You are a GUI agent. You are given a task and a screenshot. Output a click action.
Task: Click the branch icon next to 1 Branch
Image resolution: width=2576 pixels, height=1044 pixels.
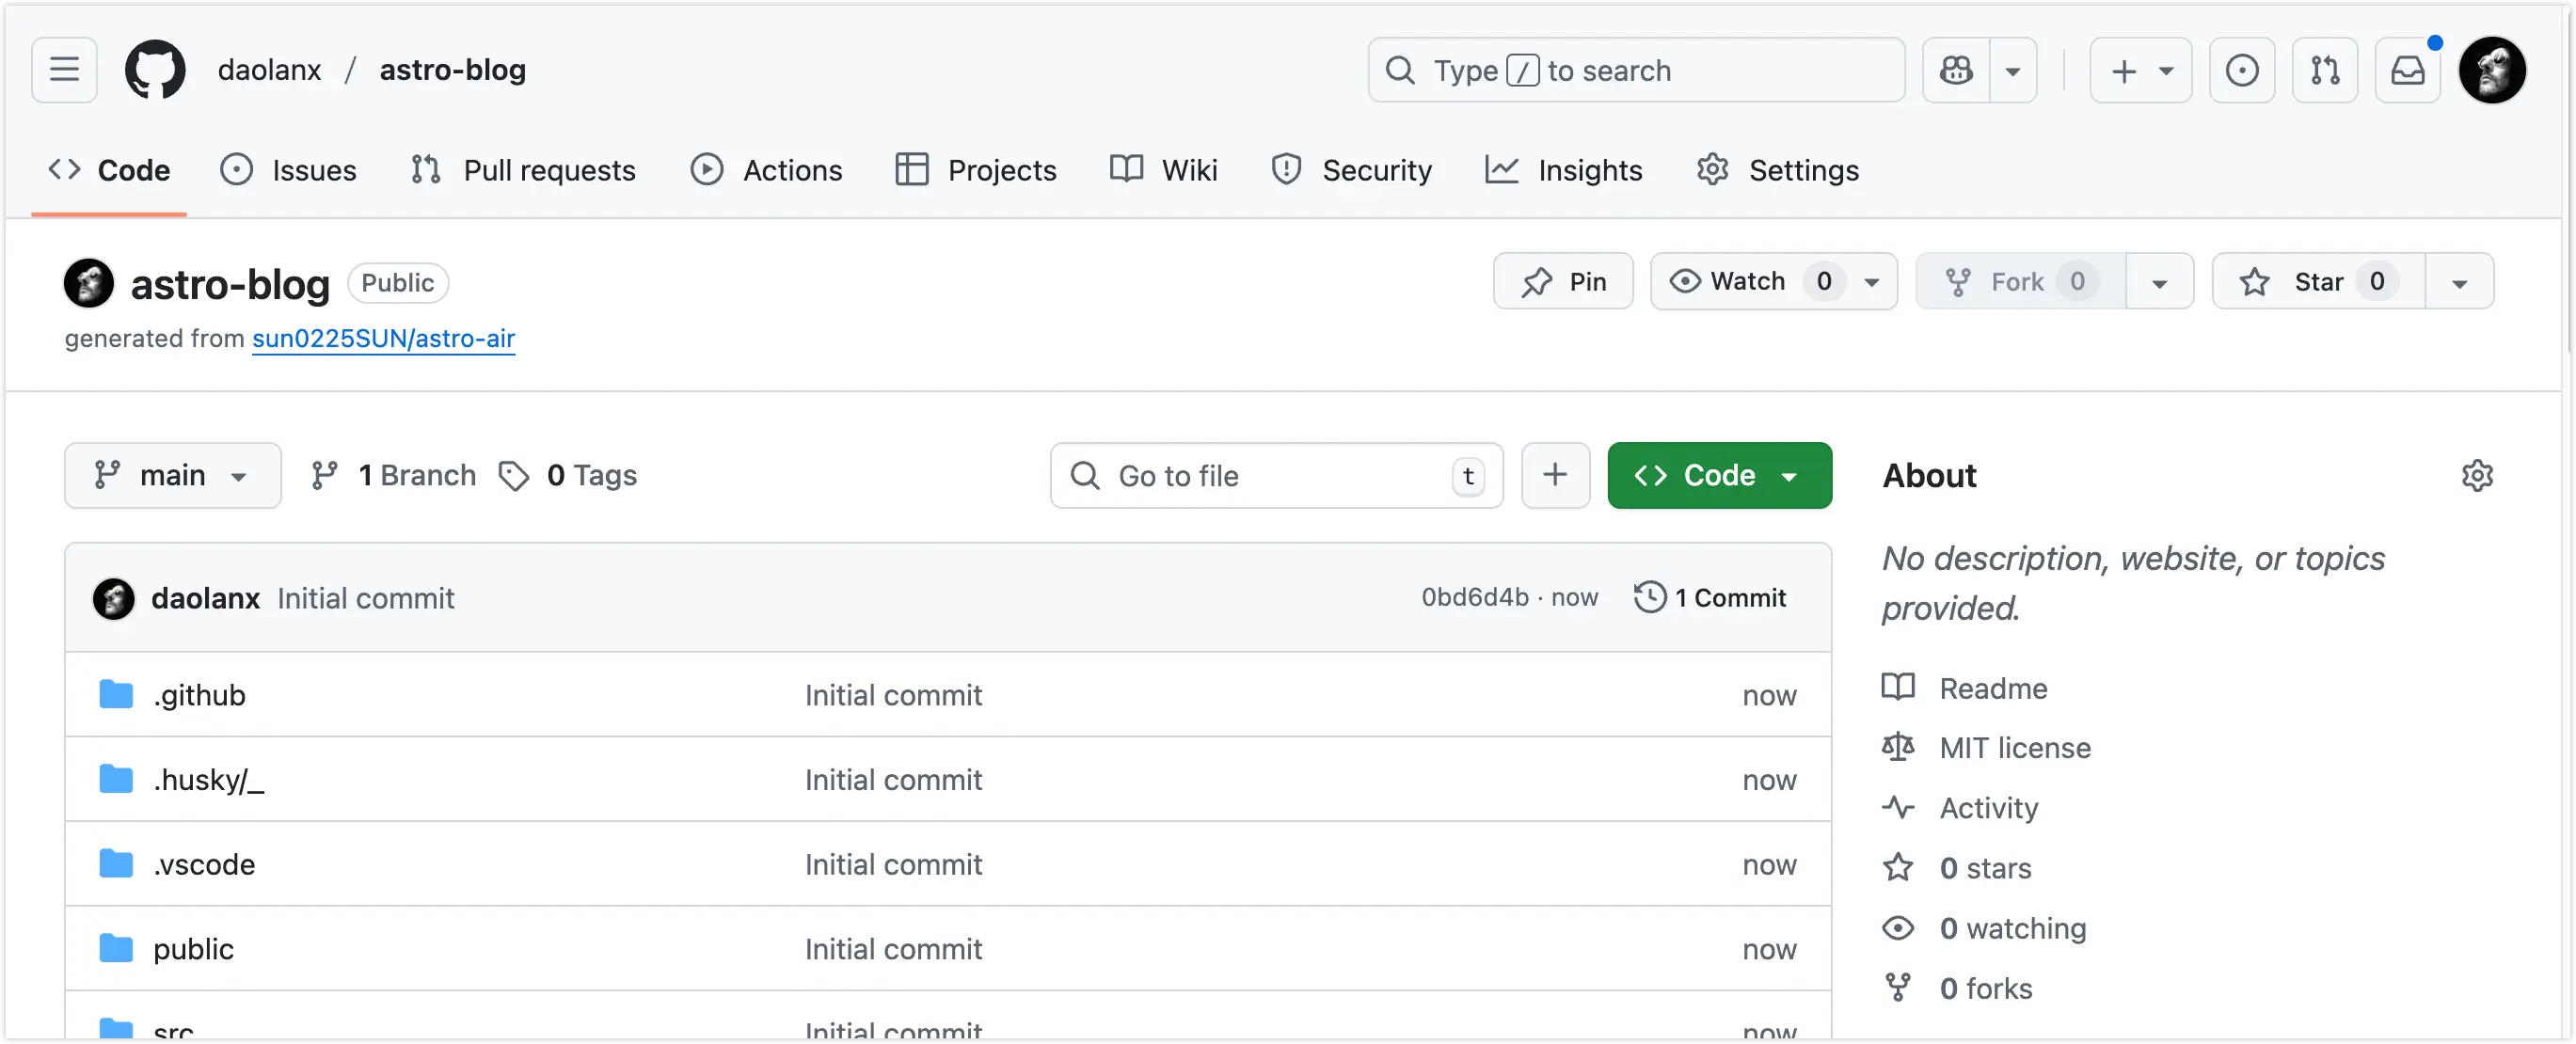point(324,475)
